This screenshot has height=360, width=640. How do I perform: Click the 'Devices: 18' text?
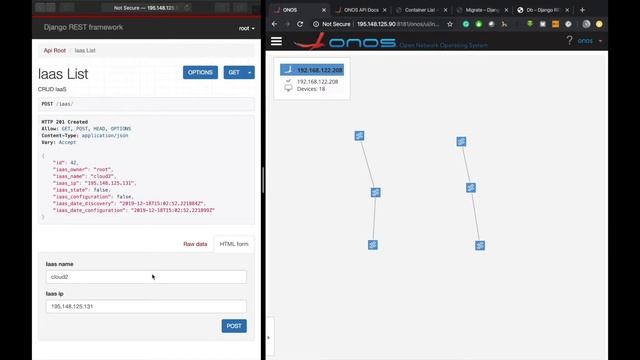coord(311,89)
